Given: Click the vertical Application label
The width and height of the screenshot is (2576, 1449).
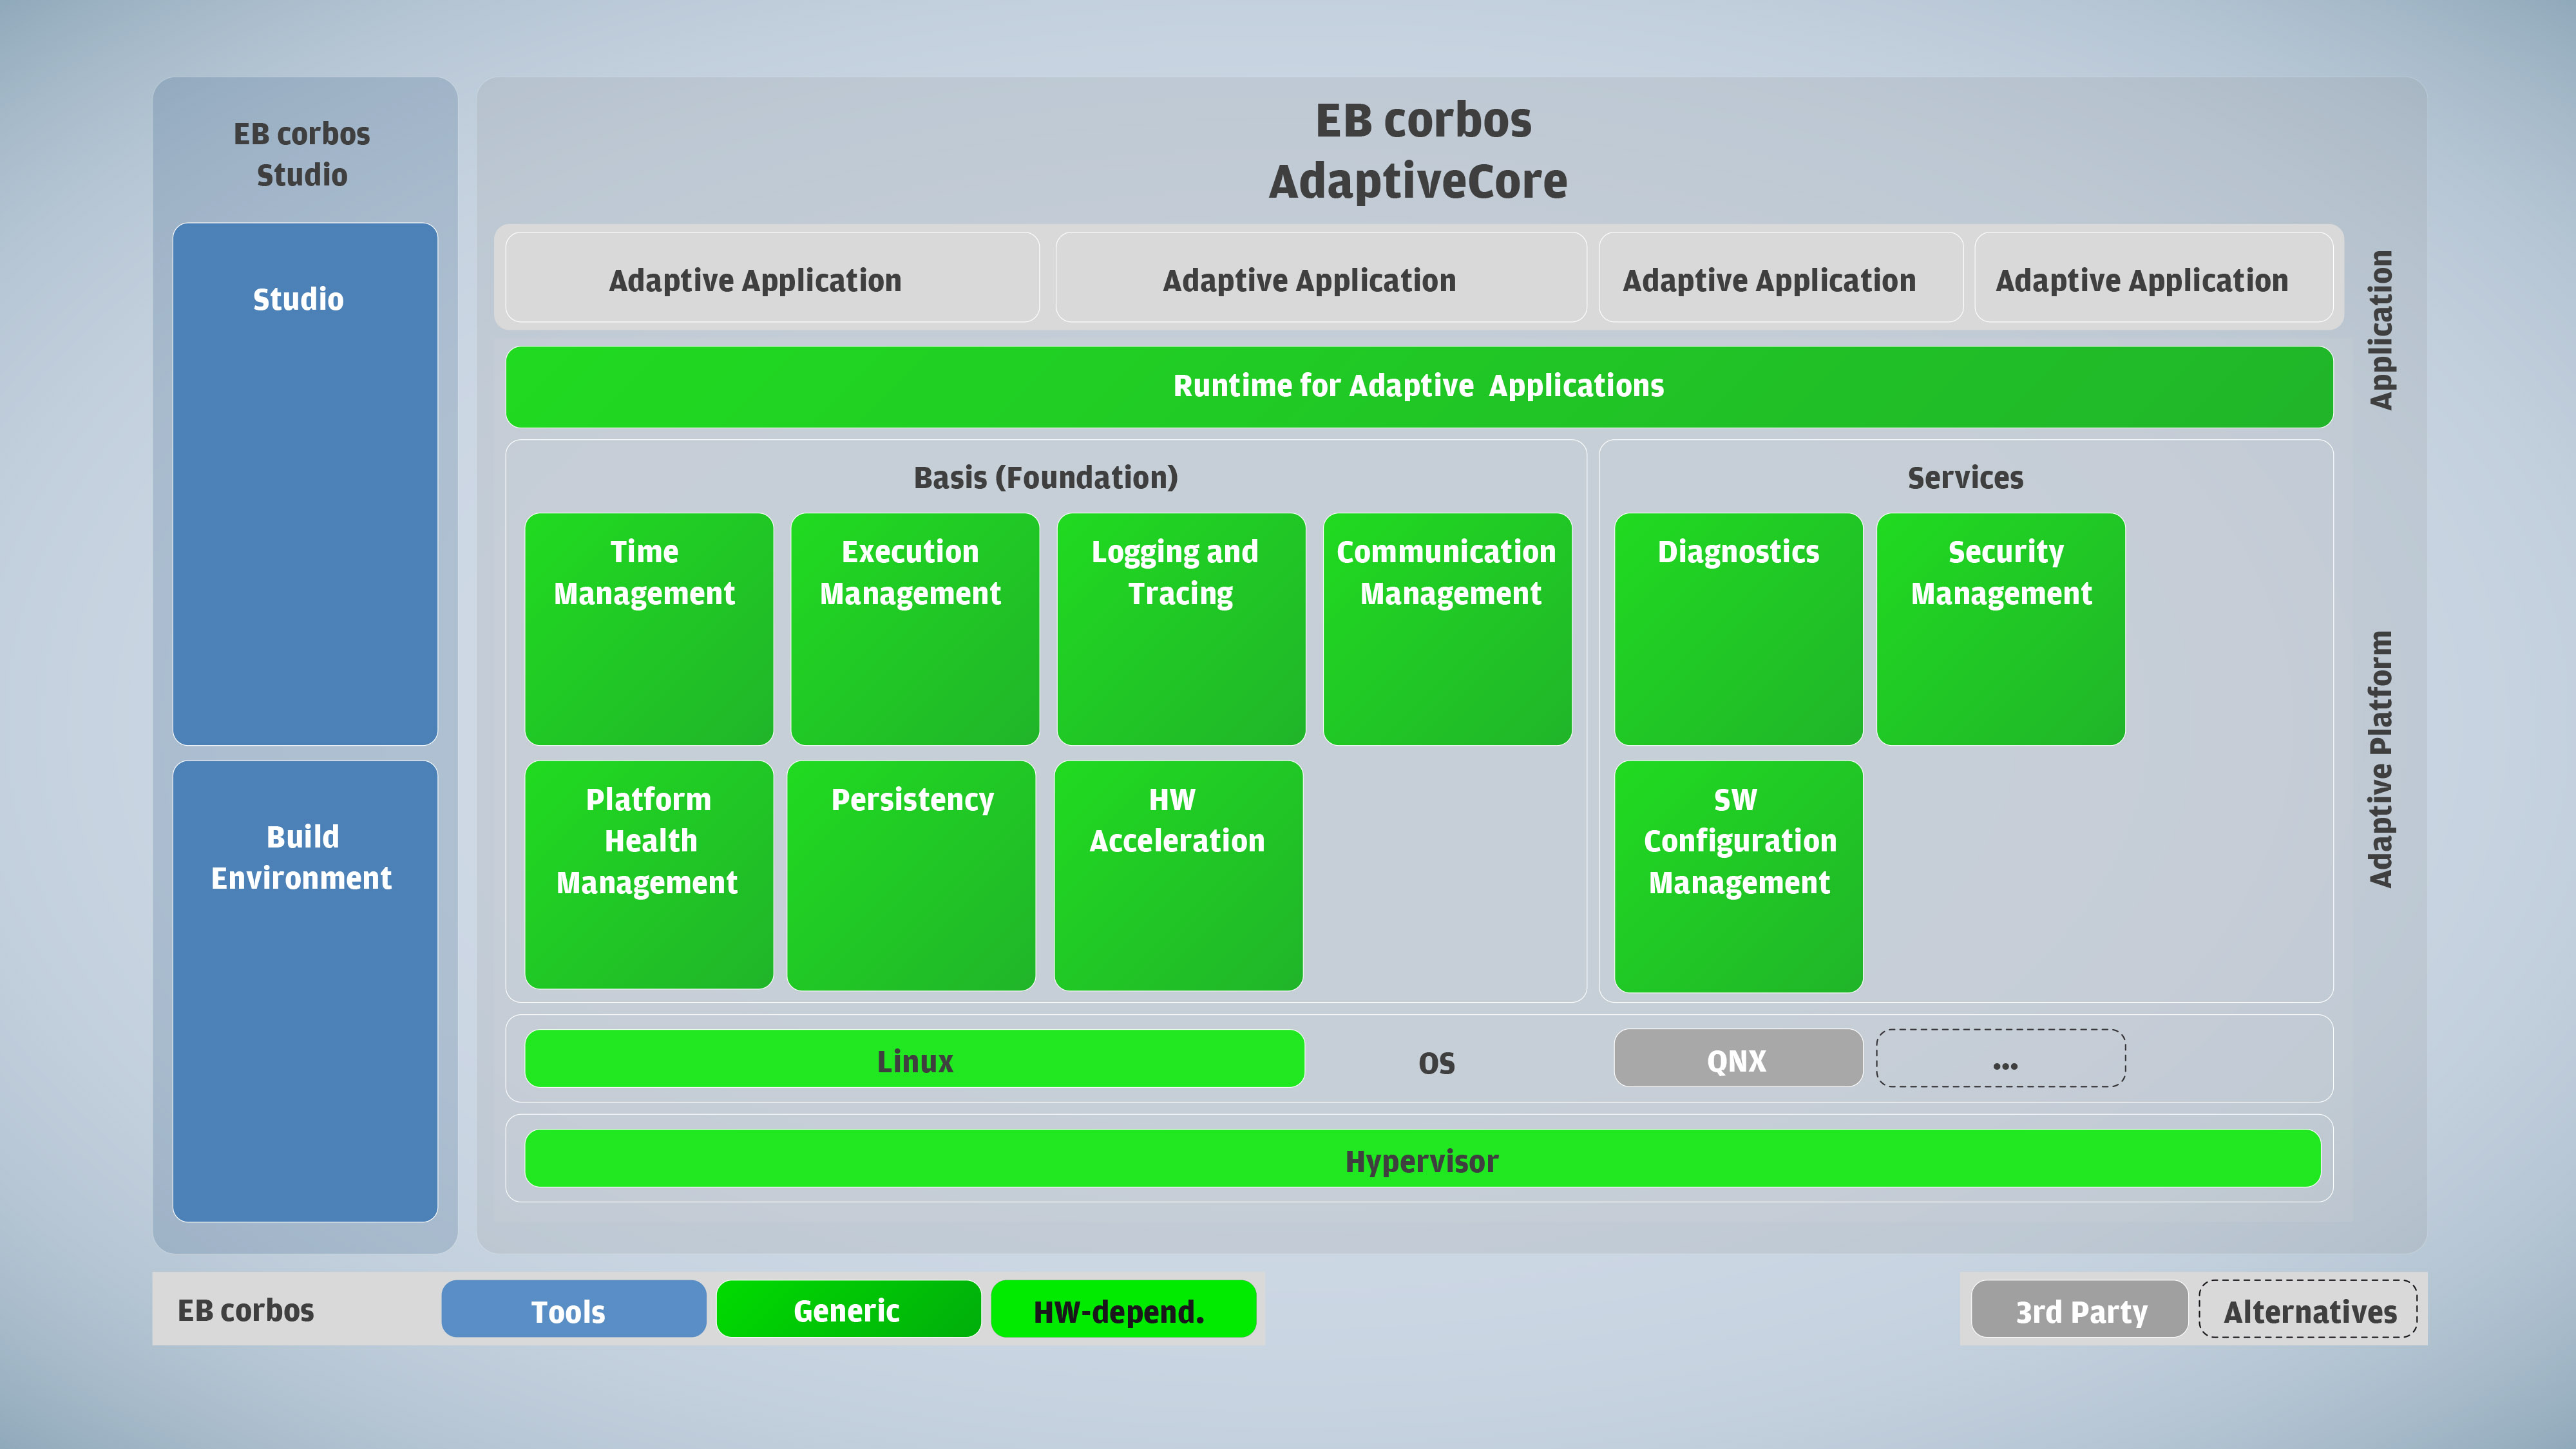Looking at the screenshot, I should pyautogui.click(x=2381, y=330).
